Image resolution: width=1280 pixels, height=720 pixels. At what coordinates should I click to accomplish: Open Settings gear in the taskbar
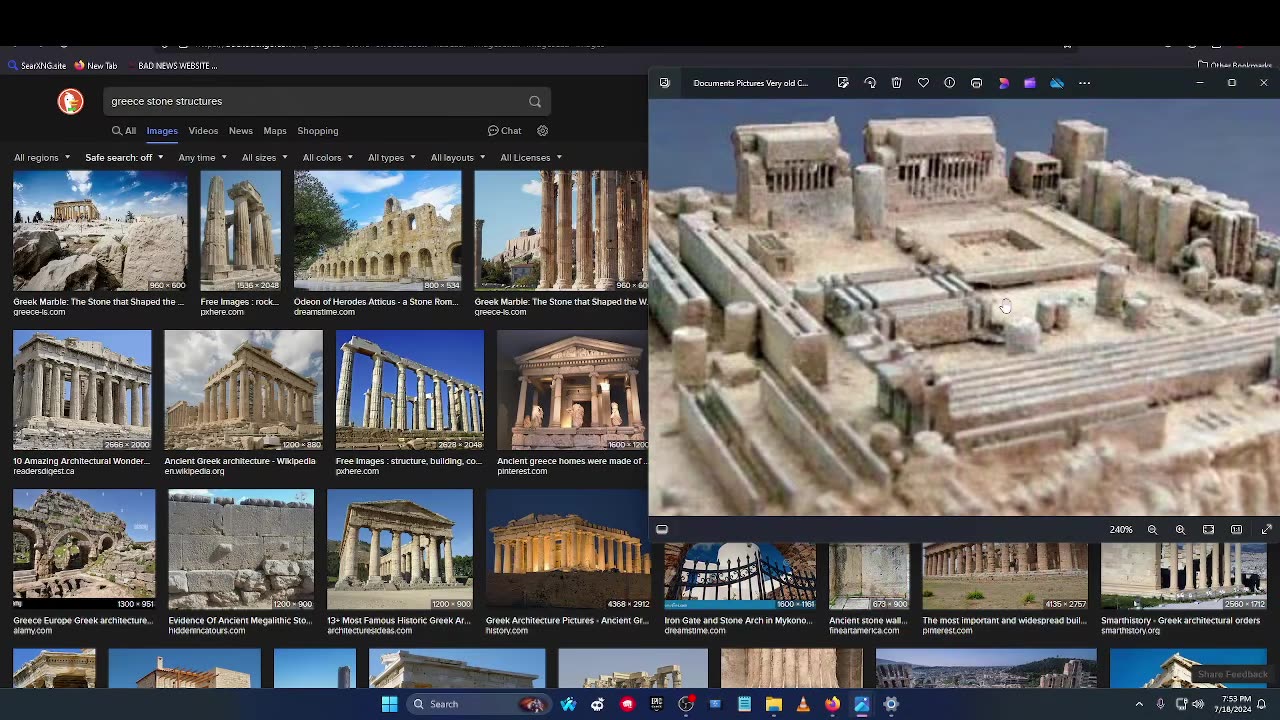pos(891,704)
